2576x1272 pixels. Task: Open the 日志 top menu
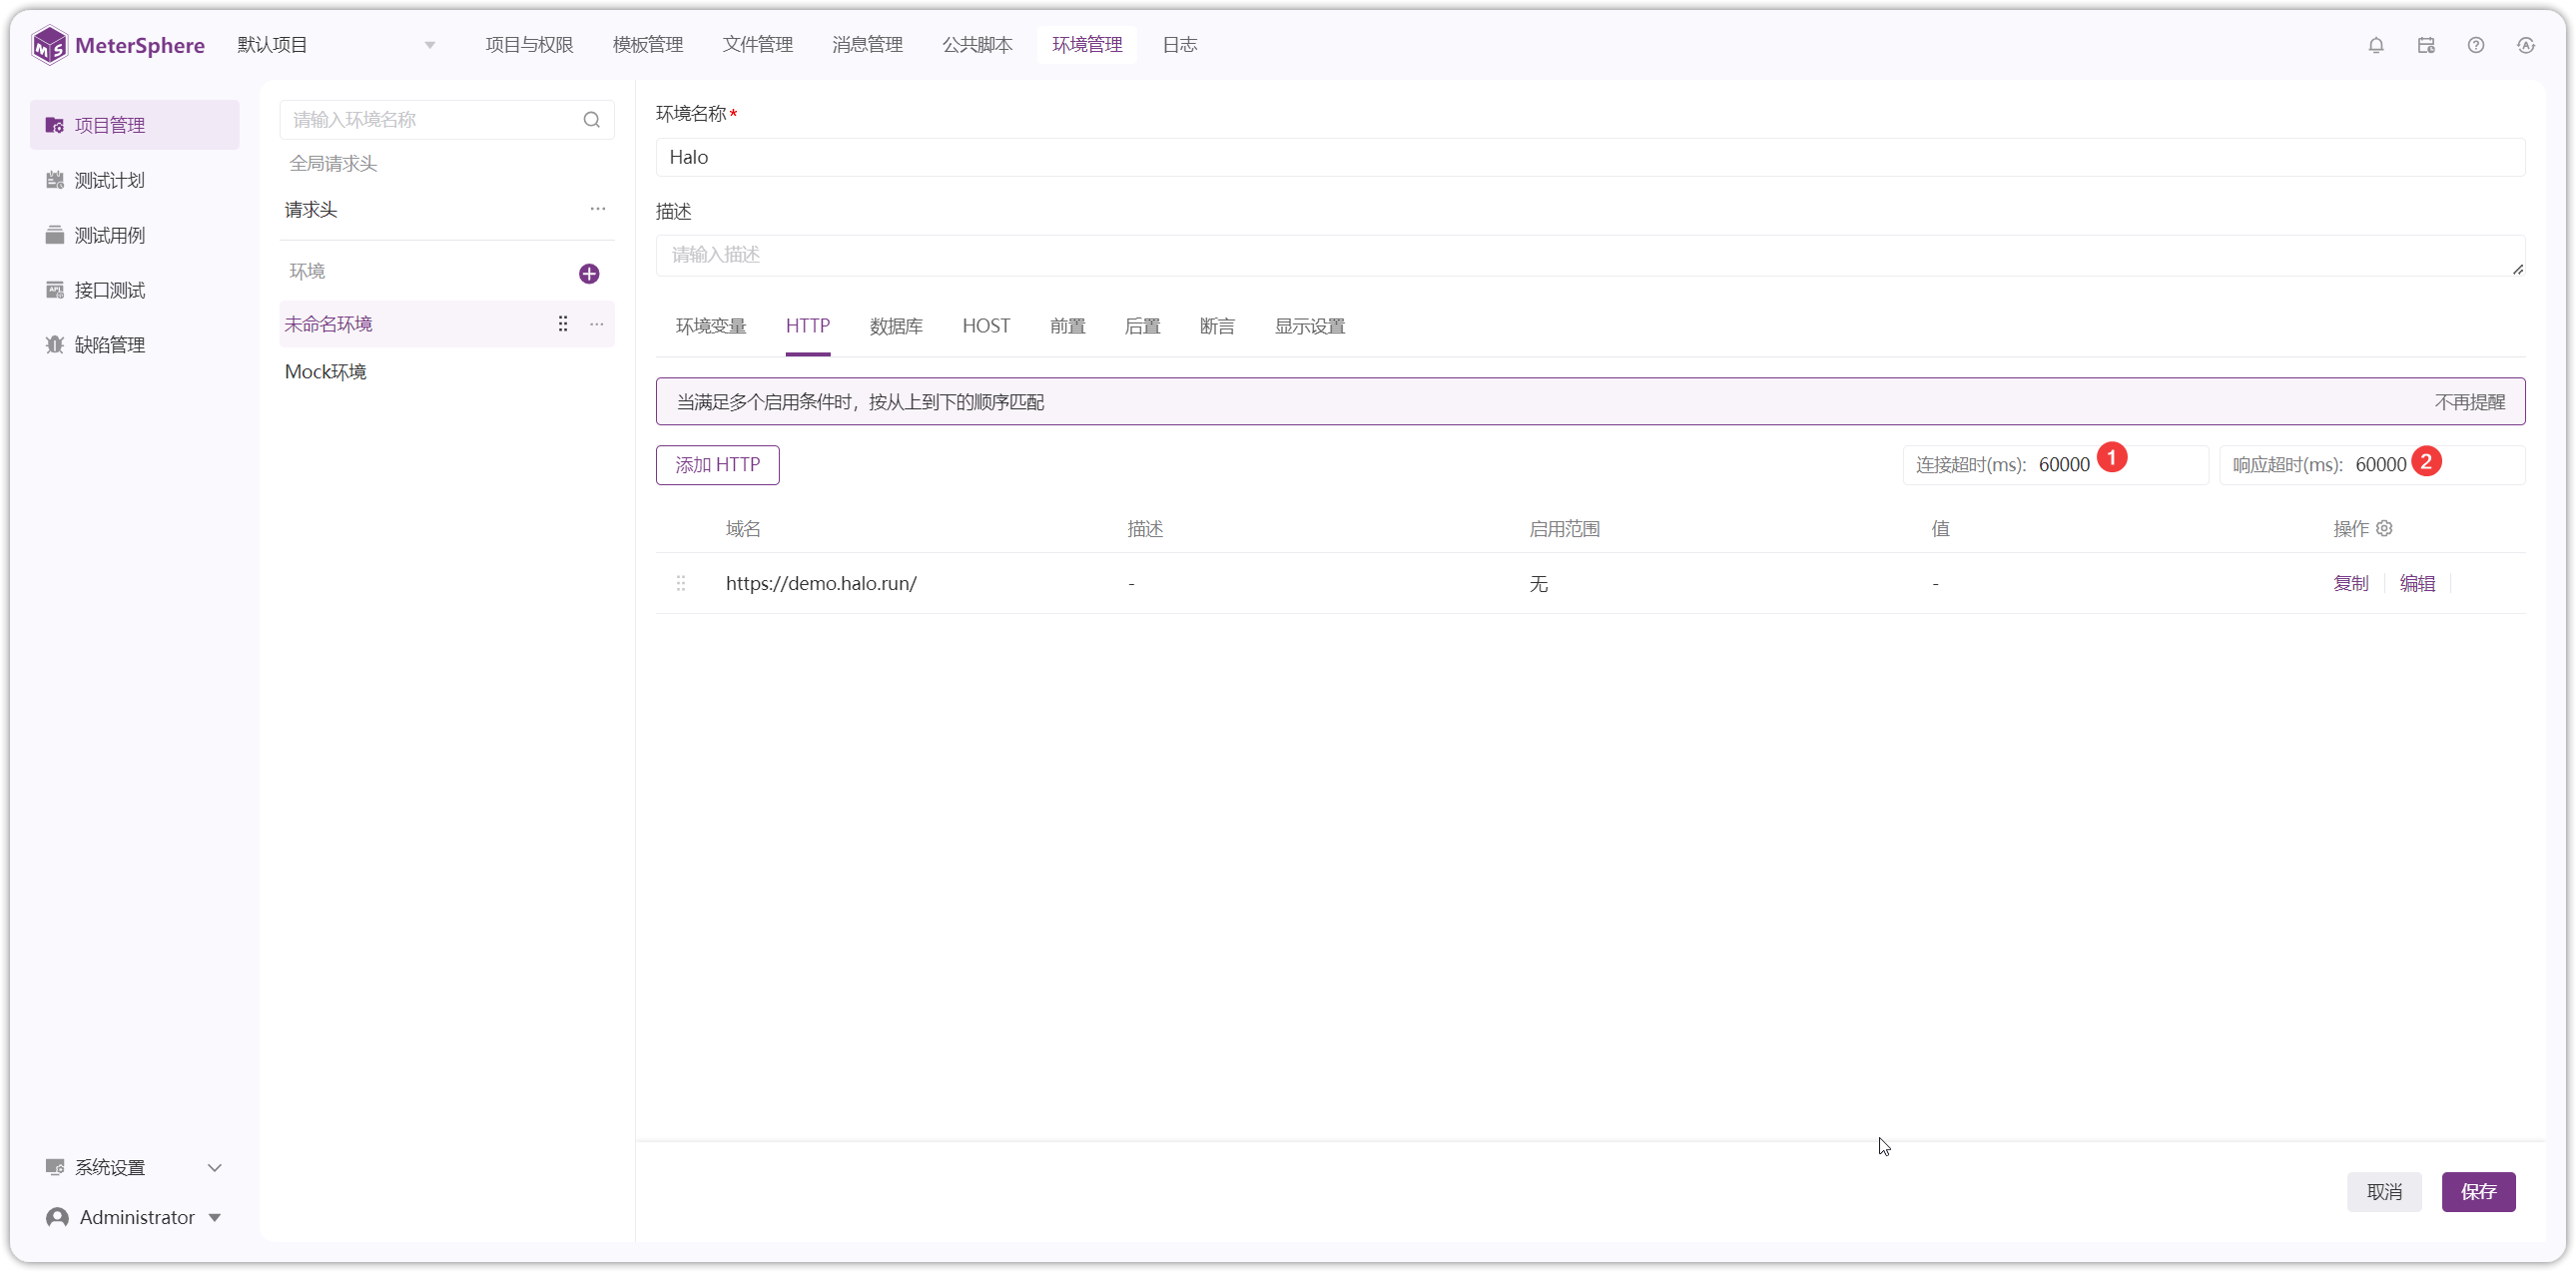(1180, 45)
